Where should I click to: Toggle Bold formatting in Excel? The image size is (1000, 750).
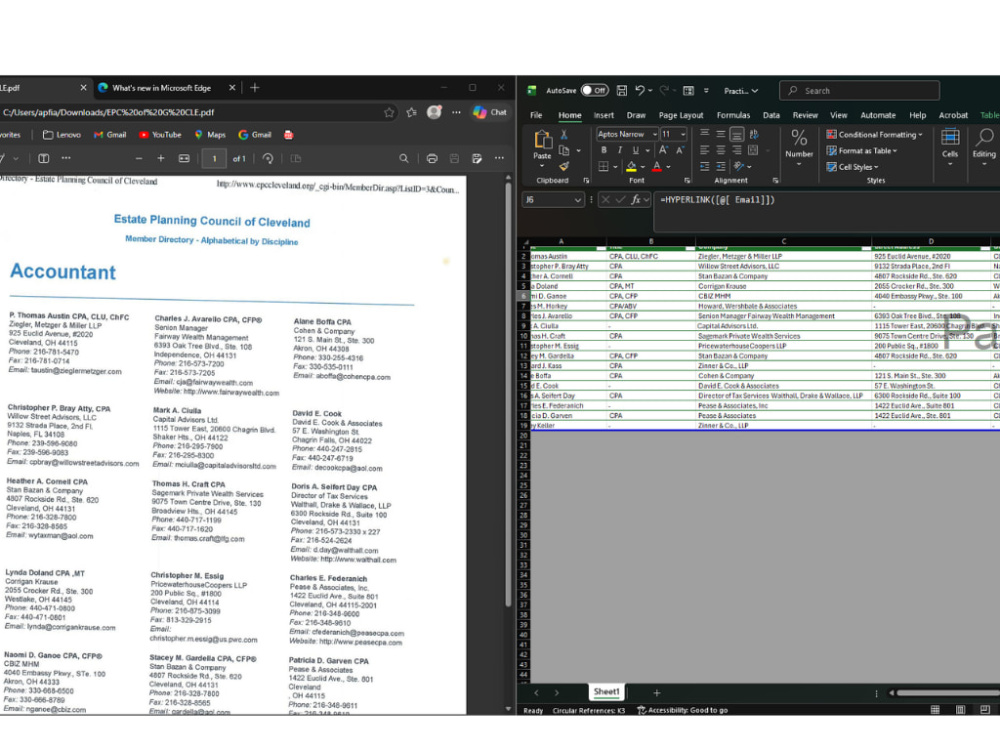[x=603, y=151]
